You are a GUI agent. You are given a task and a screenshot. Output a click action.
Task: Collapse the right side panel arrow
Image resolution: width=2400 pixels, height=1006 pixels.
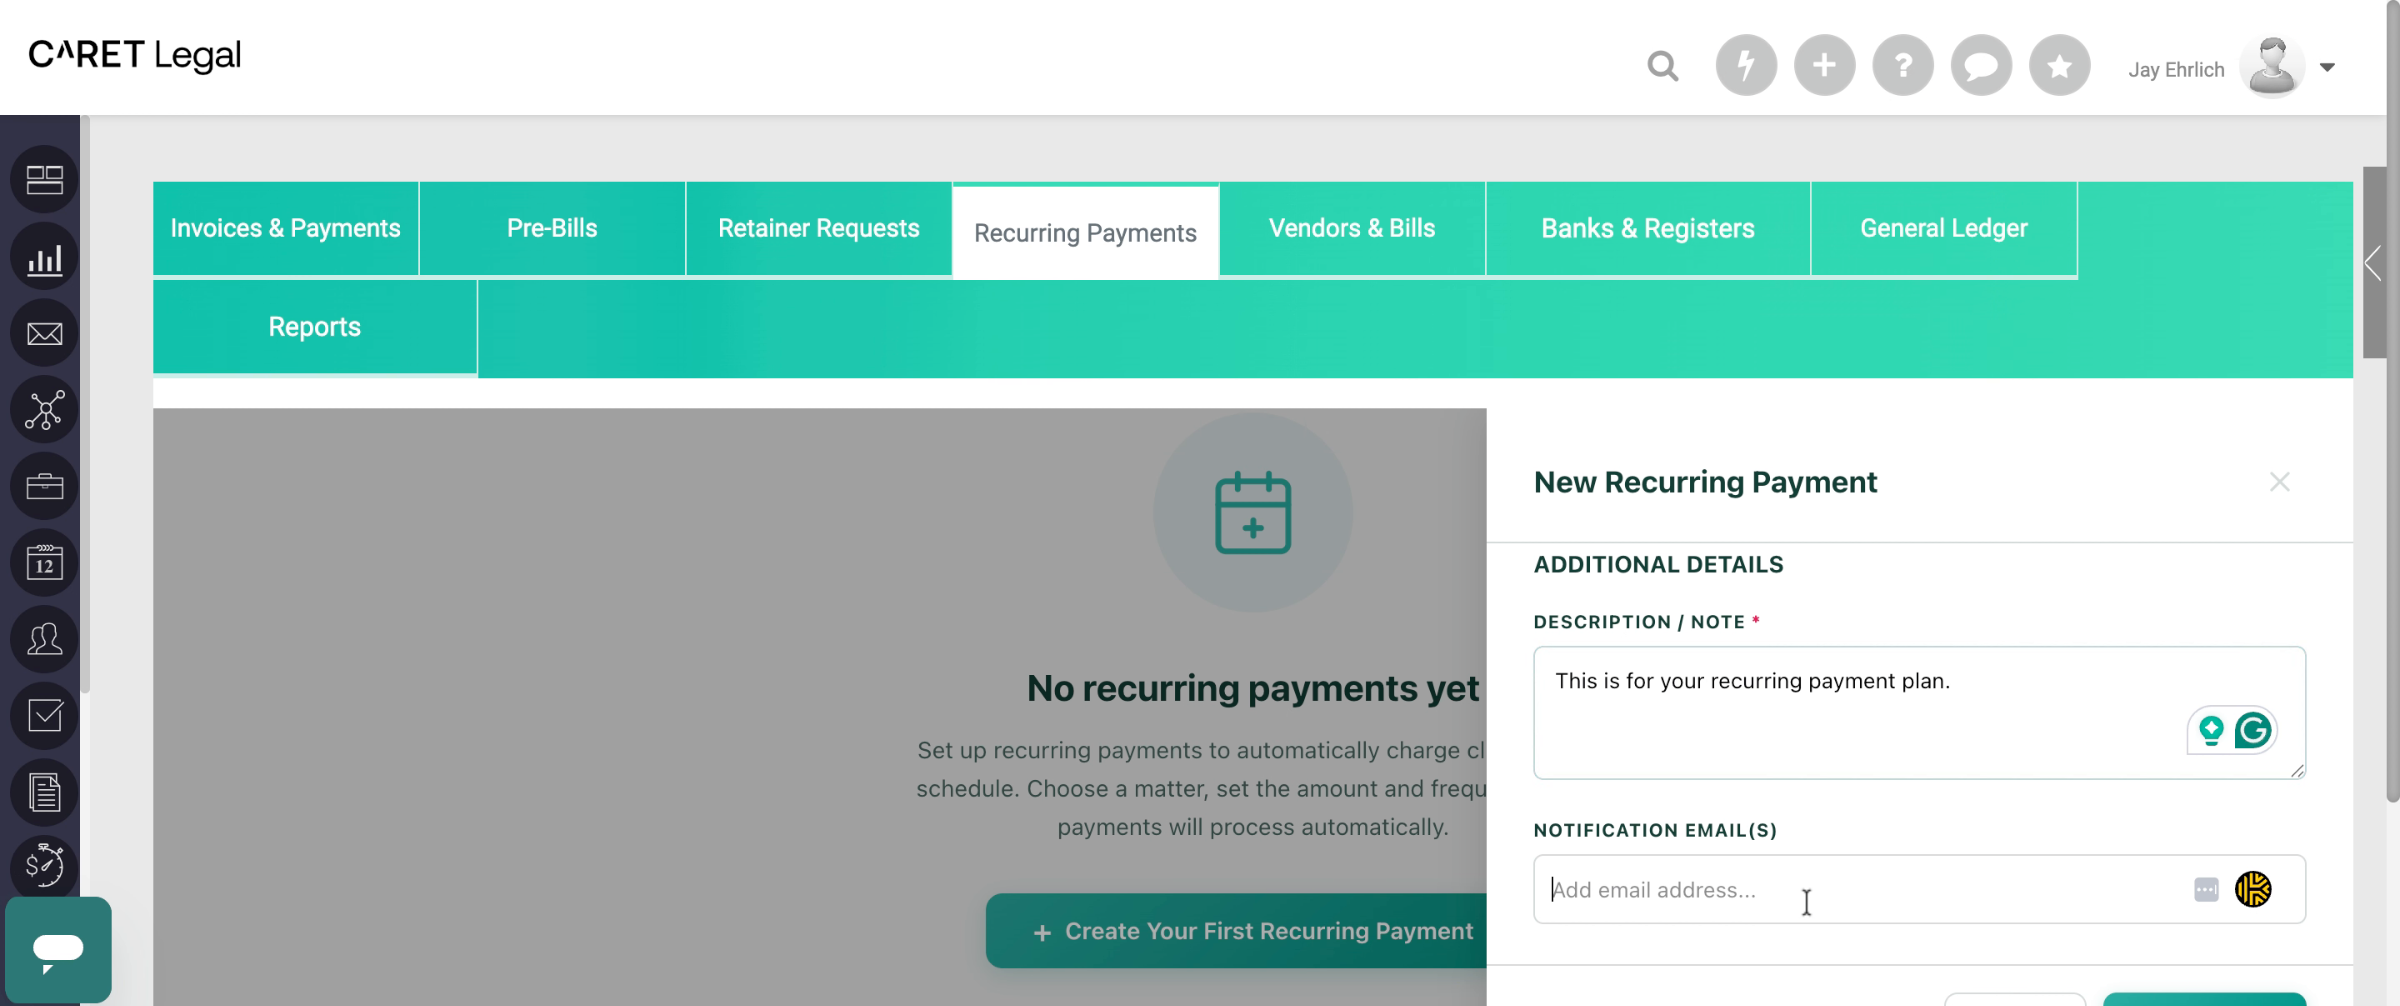click(2373, 263)
